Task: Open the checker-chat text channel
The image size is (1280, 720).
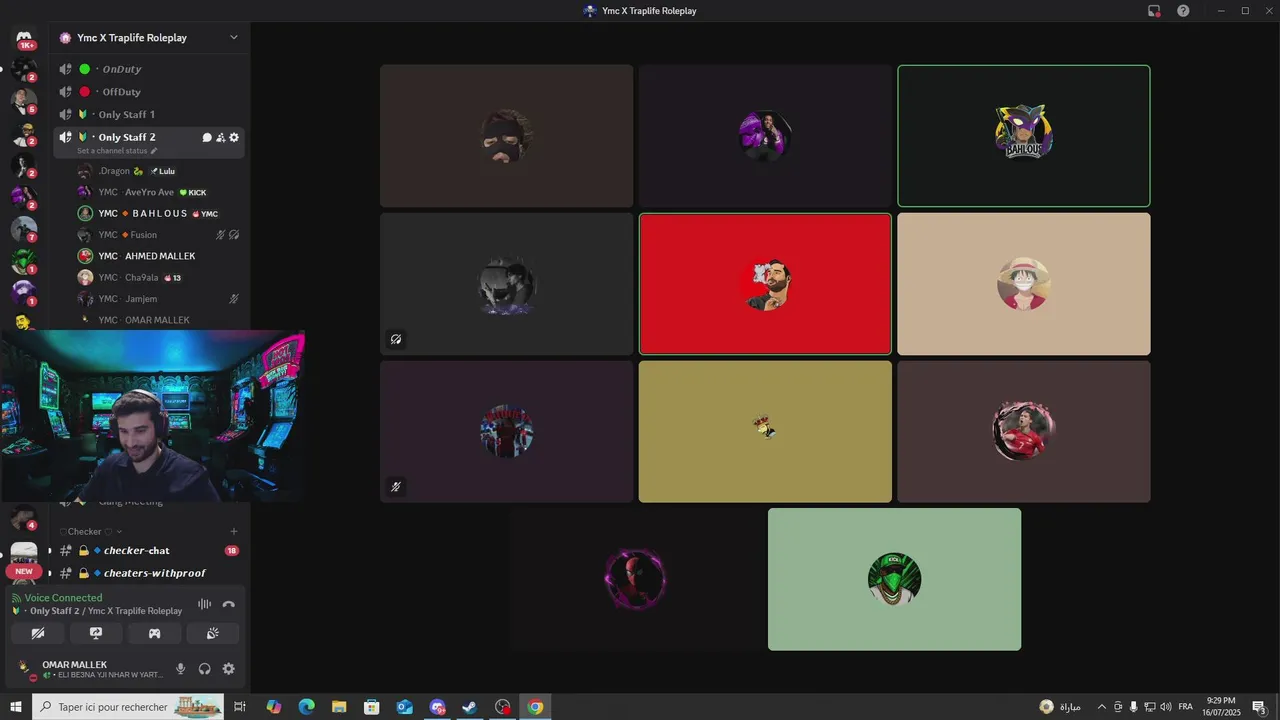Action: [149, 551]
